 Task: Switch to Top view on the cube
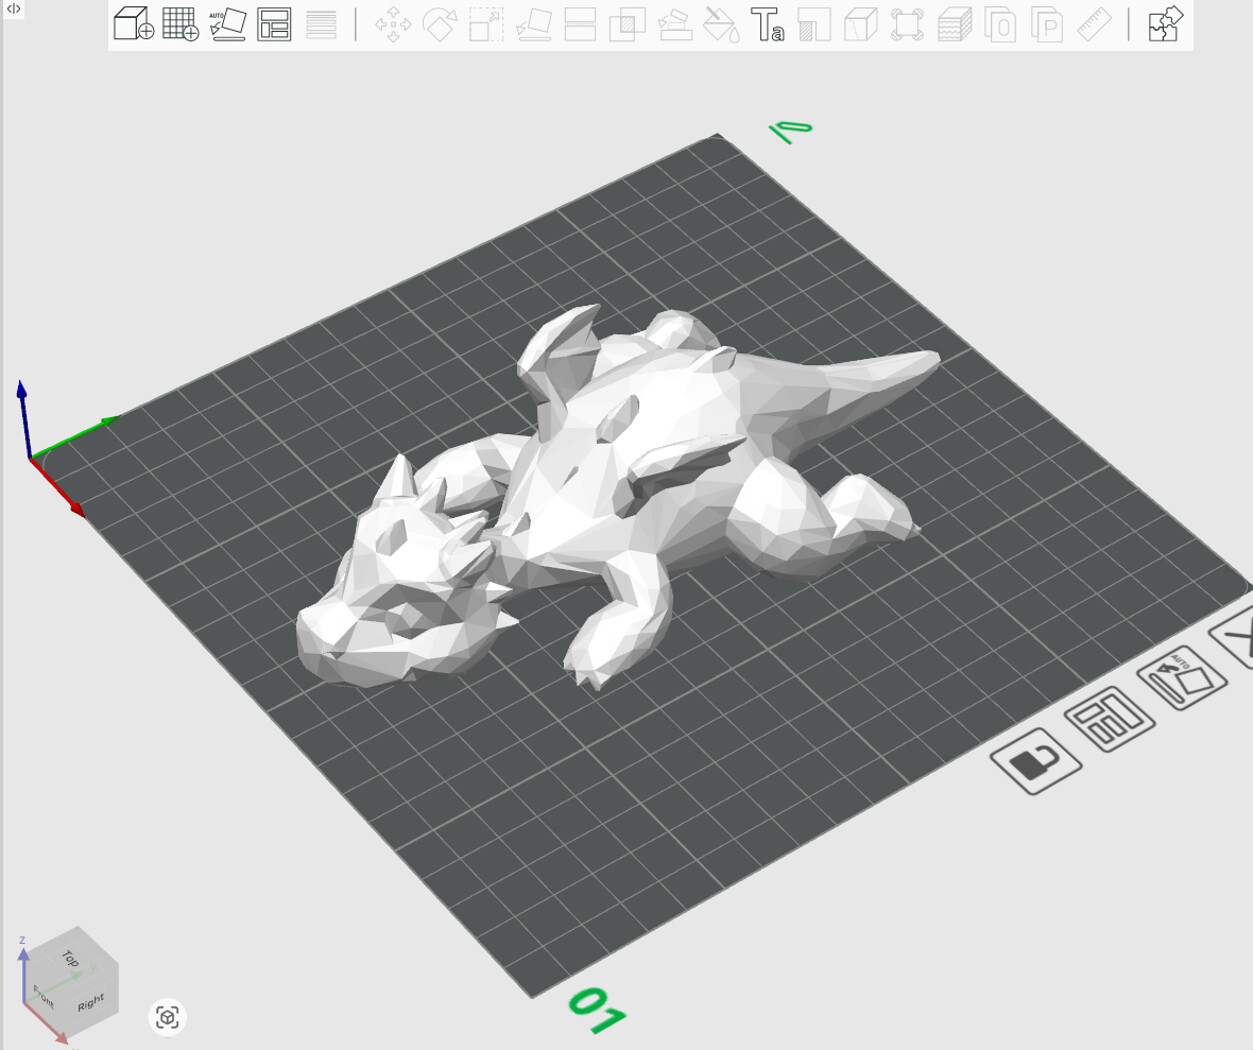[70, 957]
